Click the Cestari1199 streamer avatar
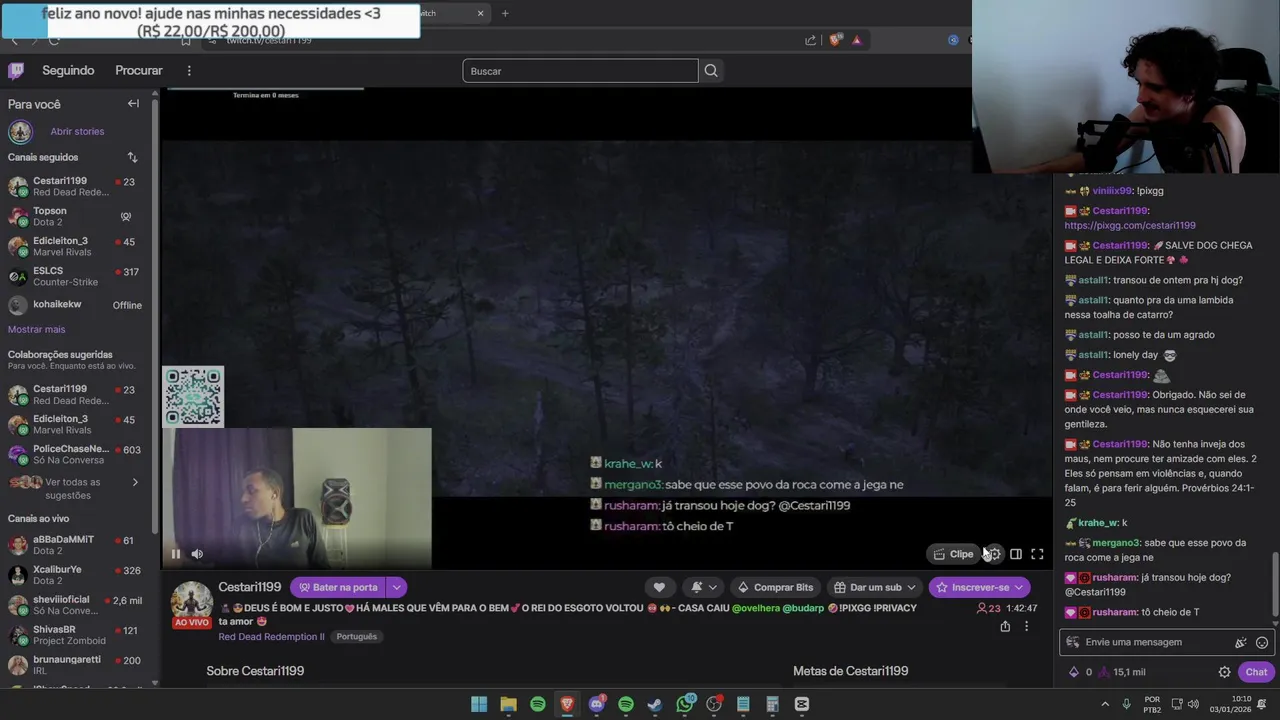Viewport: 1280px width, 720px height. click(x=191, y=601)
